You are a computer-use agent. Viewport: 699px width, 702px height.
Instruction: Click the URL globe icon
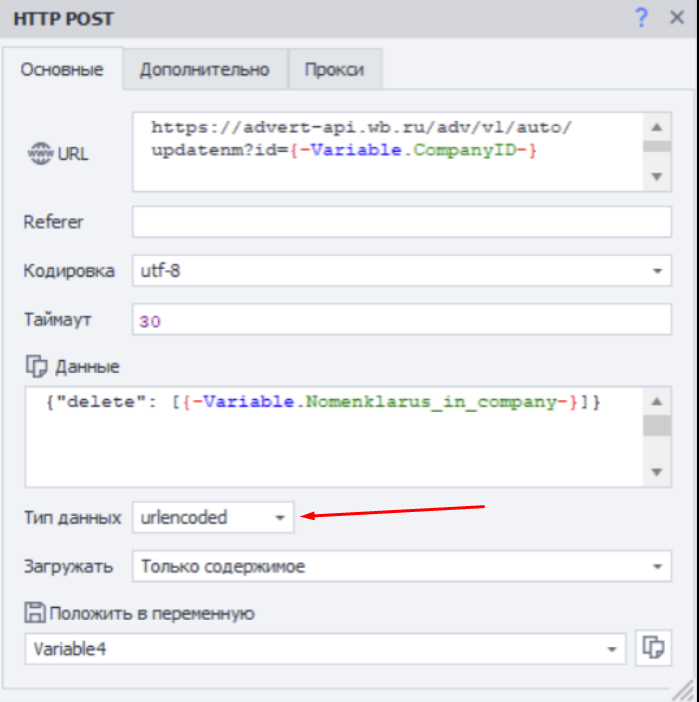39,153
